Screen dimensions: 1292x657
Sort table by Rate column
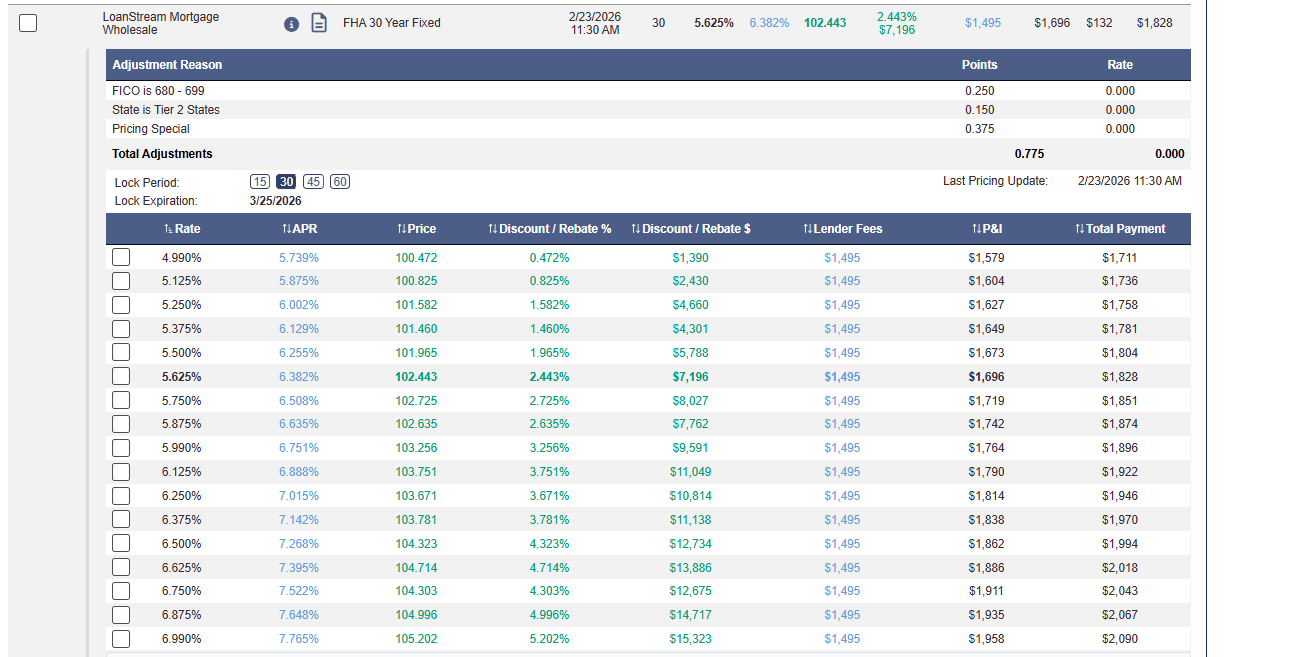(x=182, y=229)
